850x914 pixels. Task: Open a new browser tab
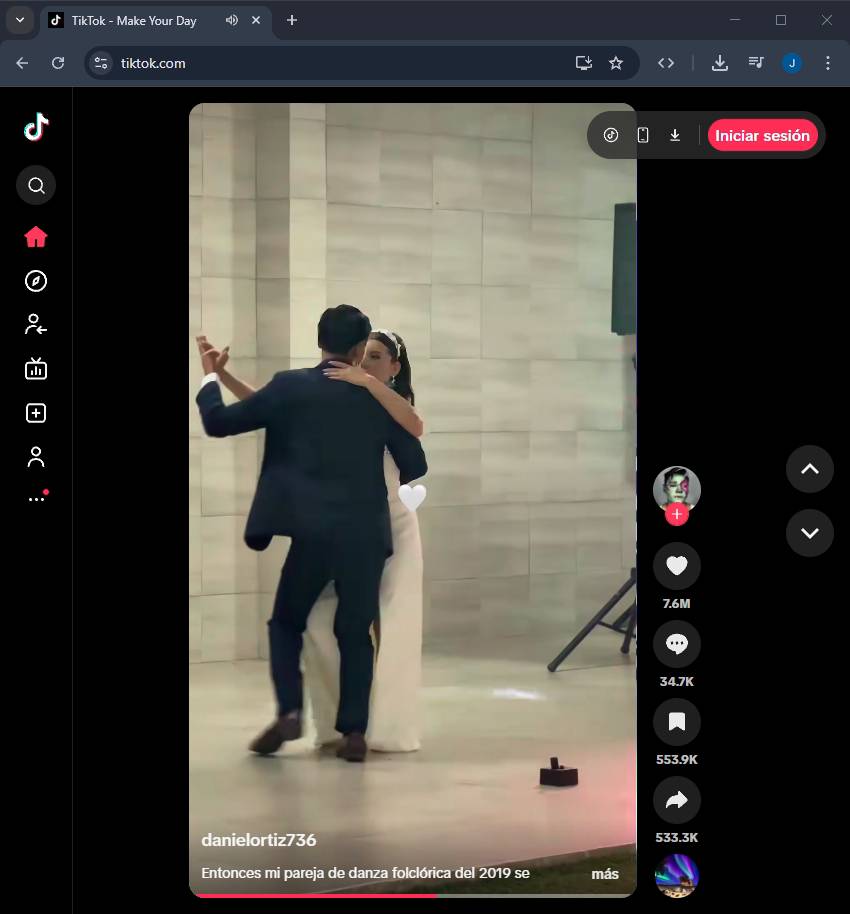coord(292,20)
